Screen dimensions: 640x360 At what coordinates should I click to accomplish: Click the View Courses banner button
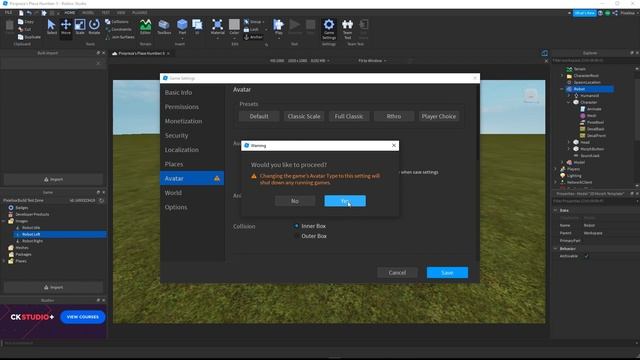point(83,317)
